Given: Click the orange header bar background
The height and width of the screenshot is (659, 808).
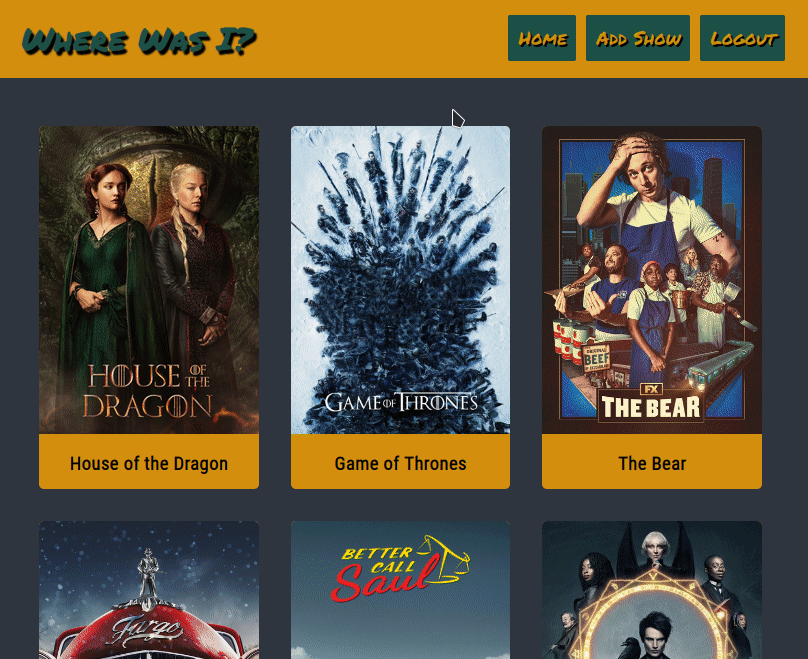Looking at the screenshot, I should (381, 39).
